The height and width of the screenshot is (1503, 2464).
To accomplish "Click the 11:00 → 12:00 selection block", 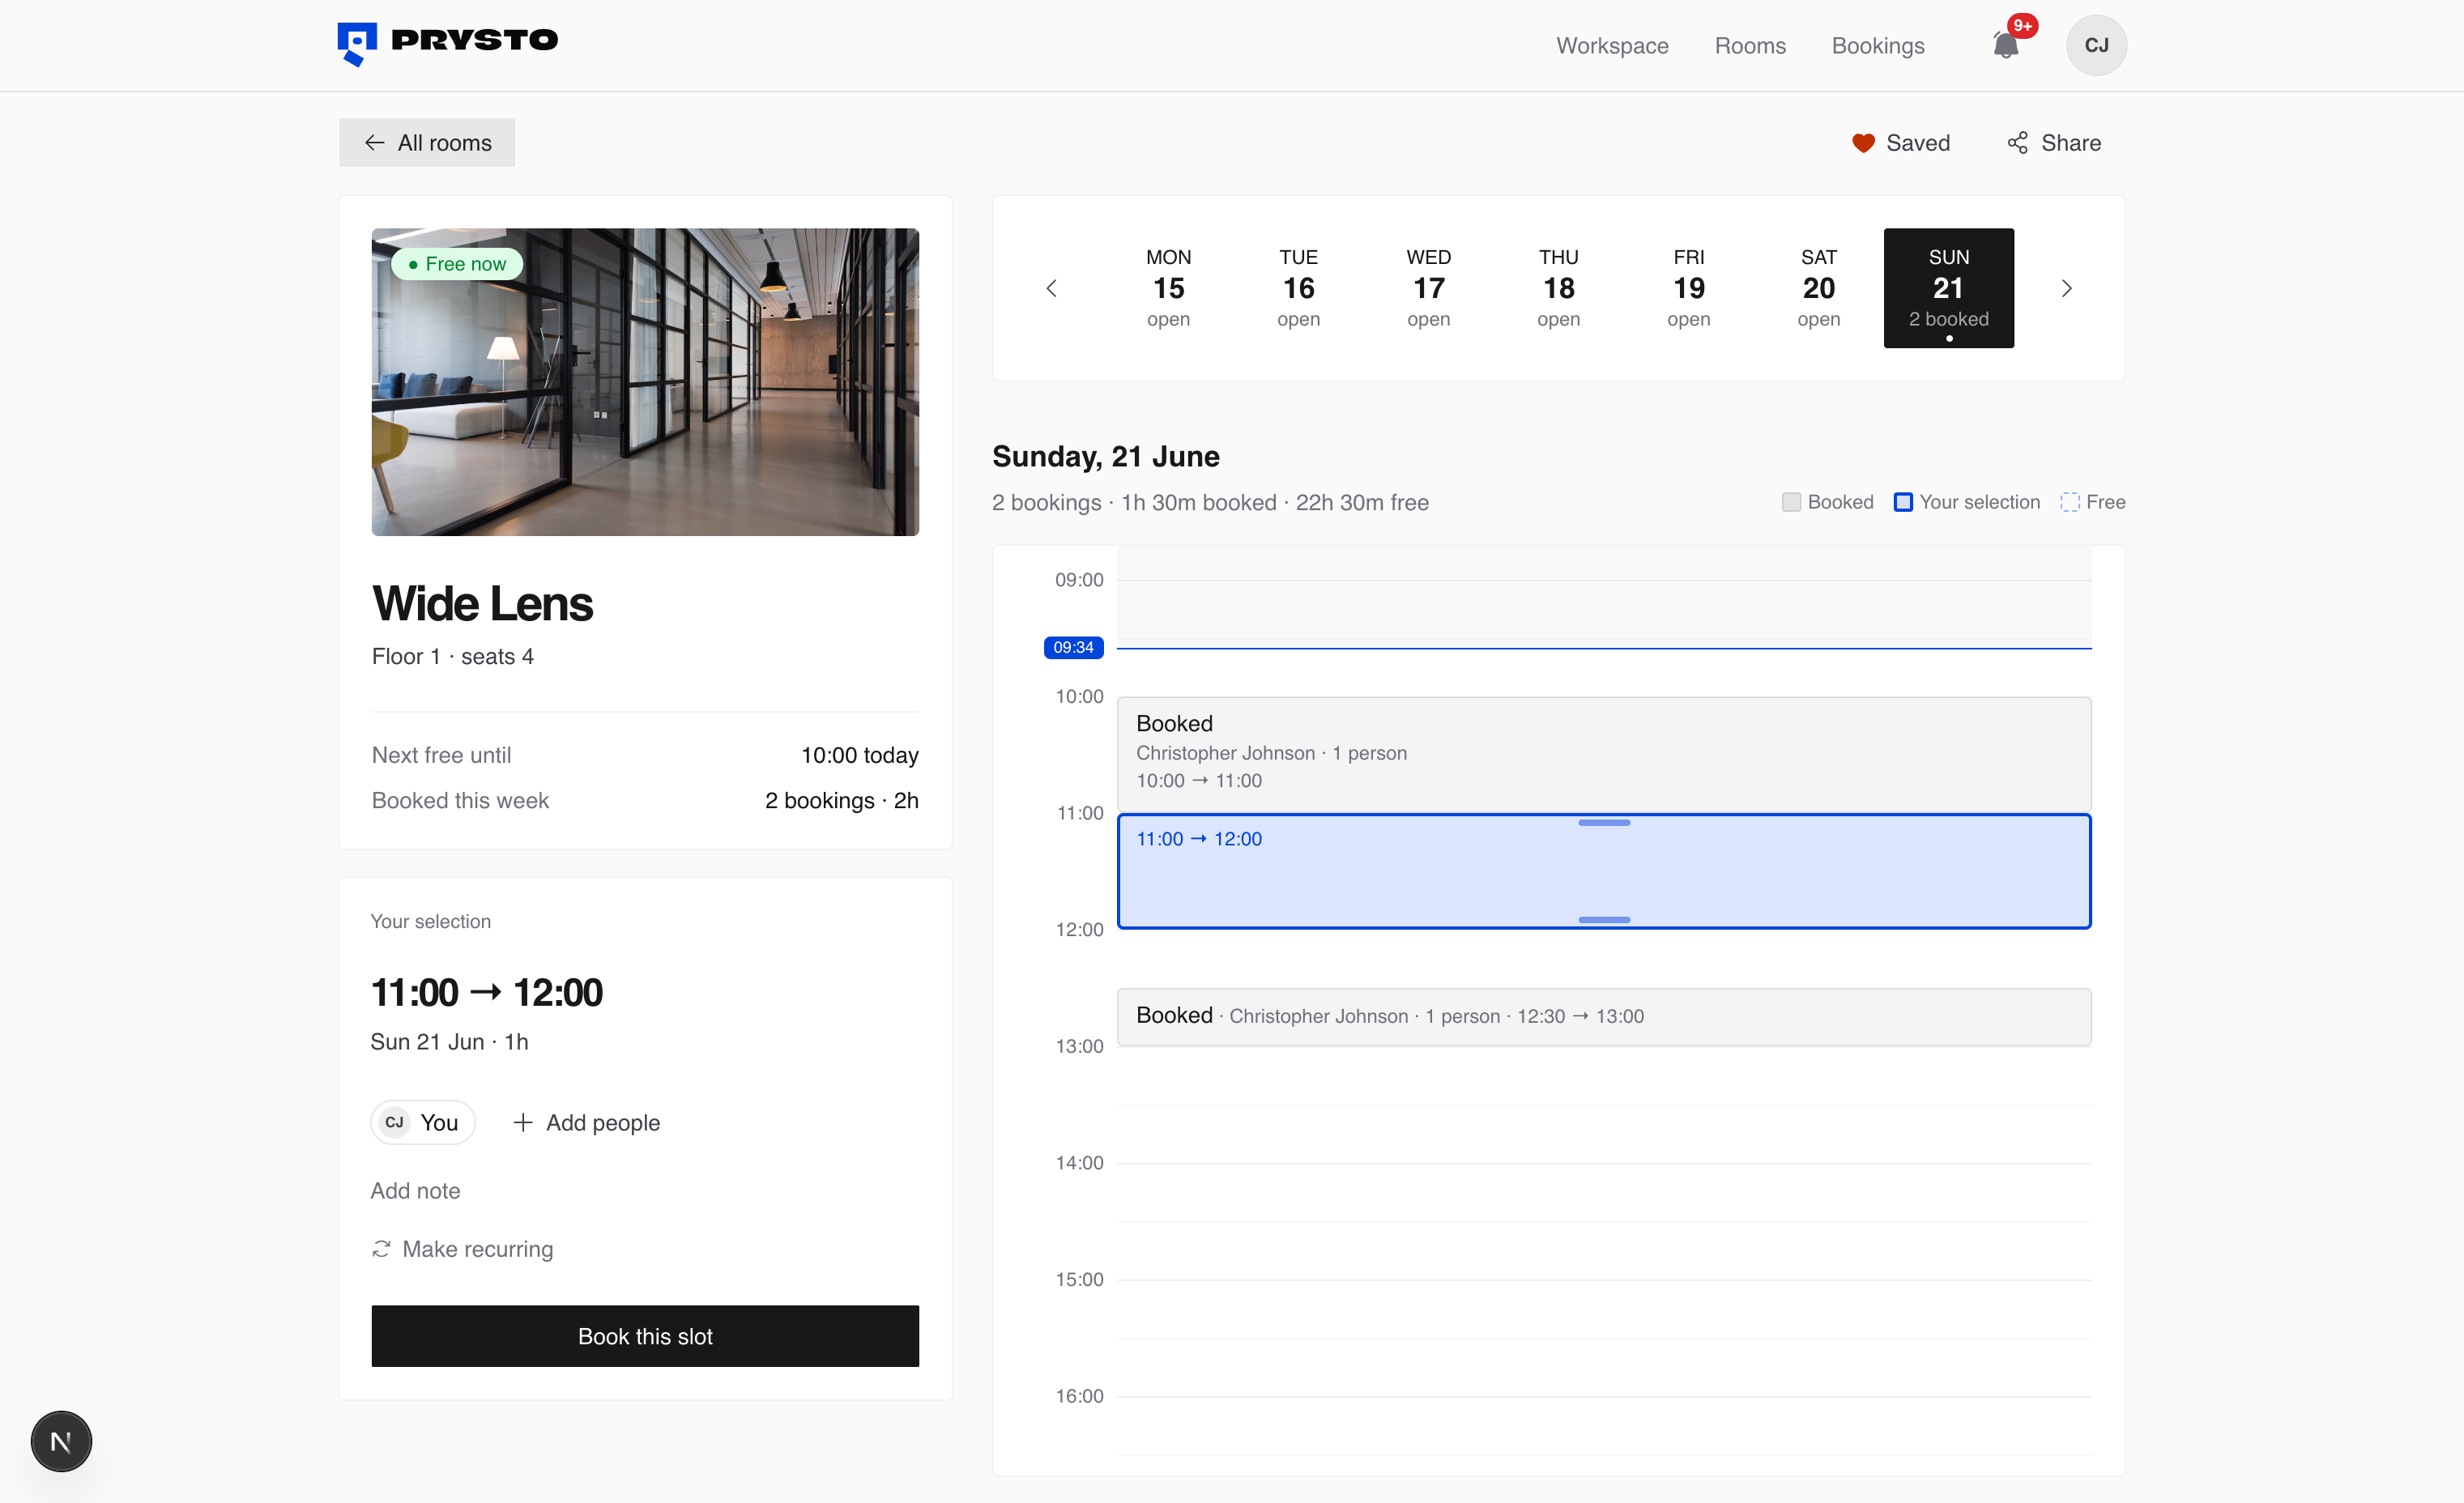I will pos(1604,871).
